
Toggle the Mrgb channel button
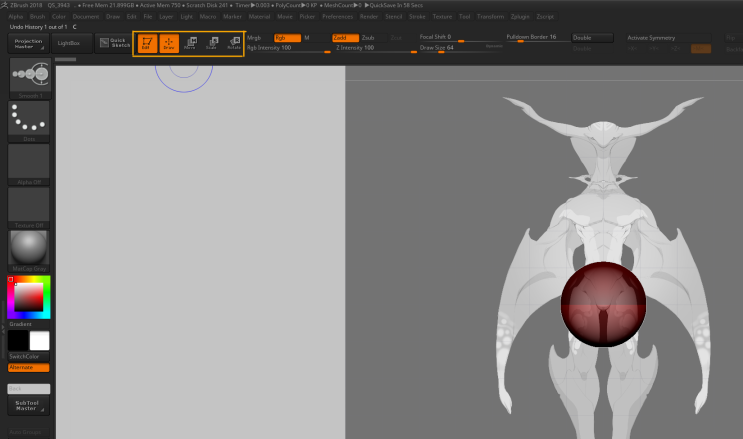coord(255,37)
